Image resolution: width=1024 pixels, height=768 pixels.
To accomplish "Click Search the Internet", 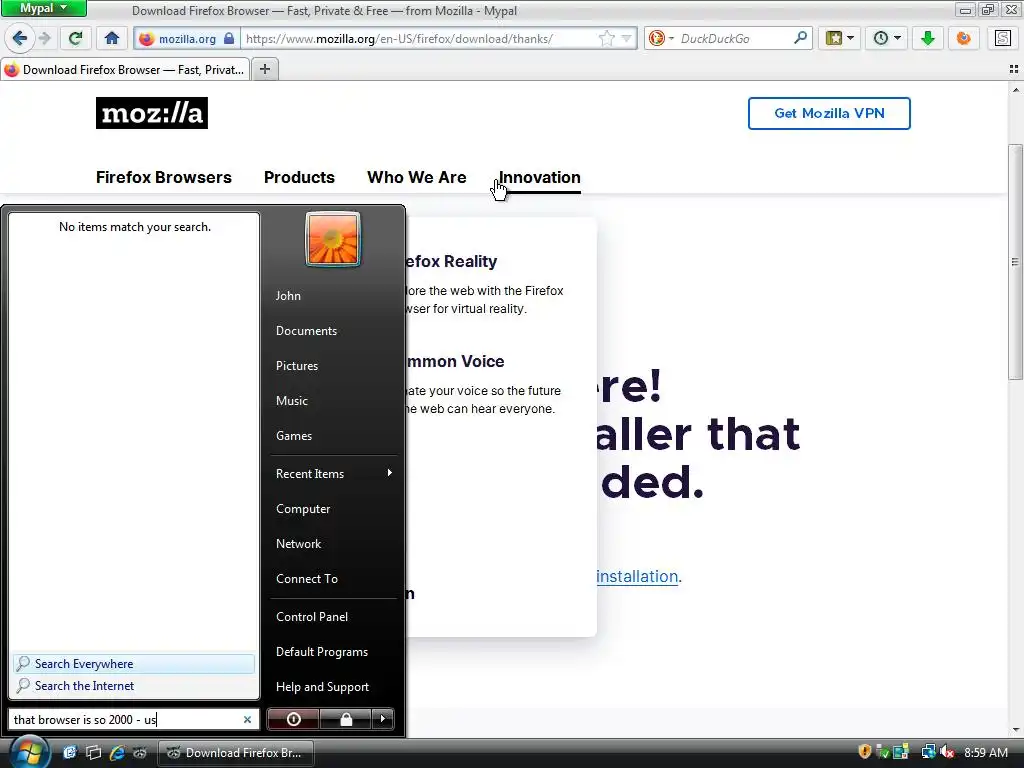I will pos(134,686).
